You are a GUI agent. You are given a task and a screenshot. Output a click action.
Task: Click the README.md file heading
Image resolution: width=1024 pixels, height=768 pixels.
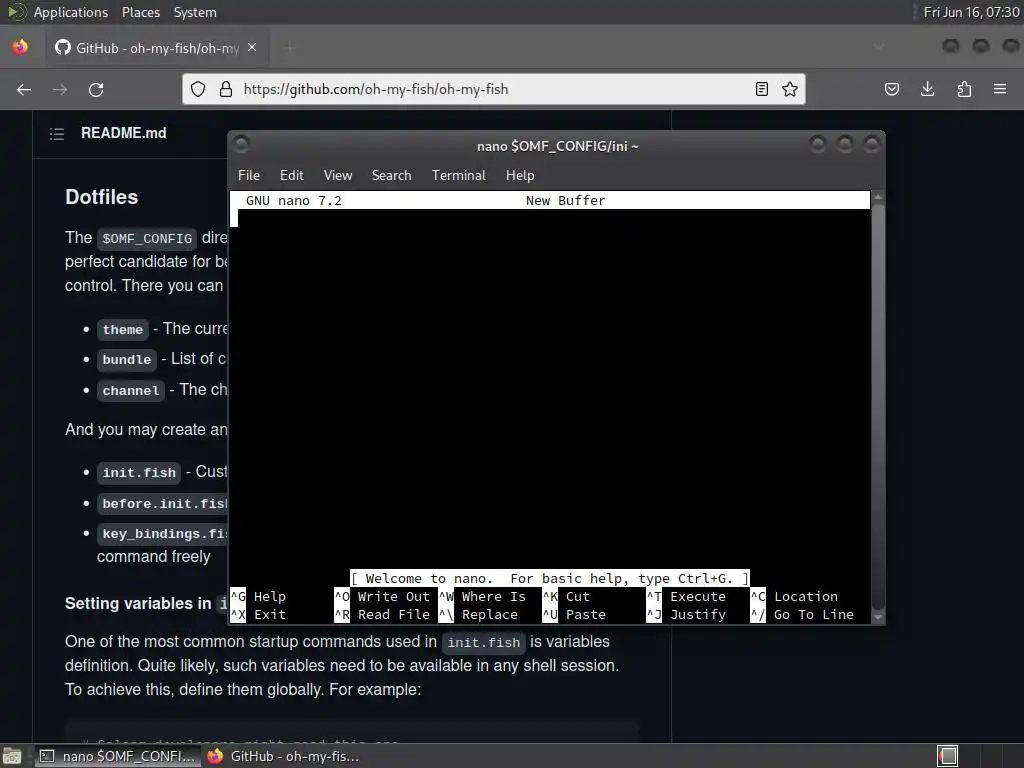coord(123,133)
